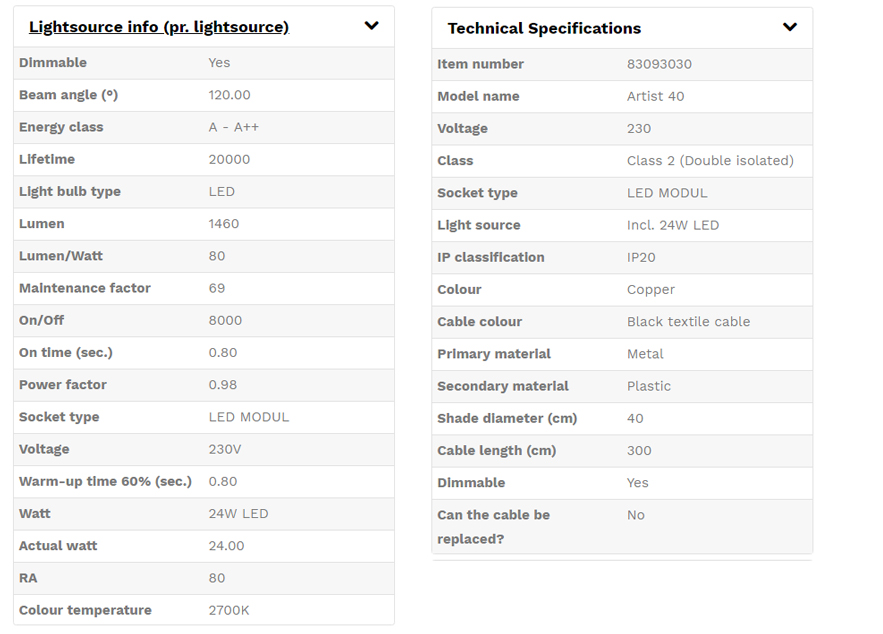Image resolution: width=883 pixels, height=634 pixels.
Task: Click the Colour temperature 2700K row
Action: (x=204, y=610)
